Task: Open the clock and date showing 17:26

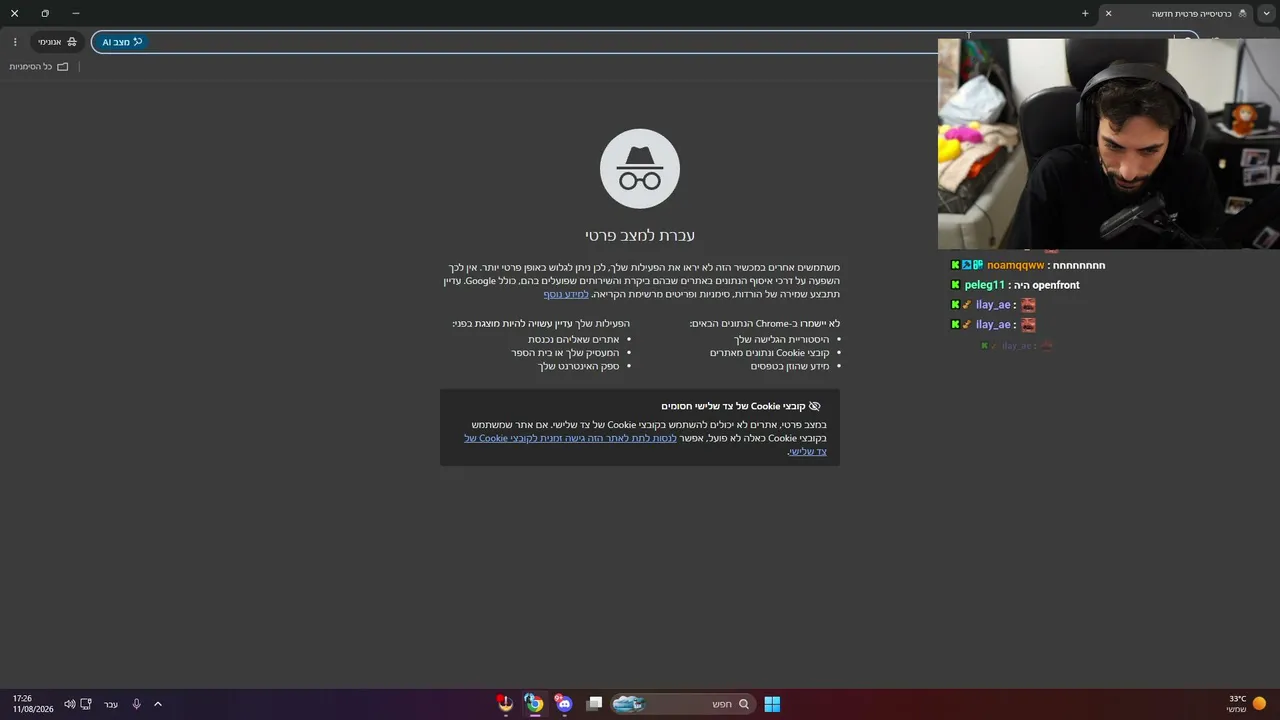Action: coord(32,704)
